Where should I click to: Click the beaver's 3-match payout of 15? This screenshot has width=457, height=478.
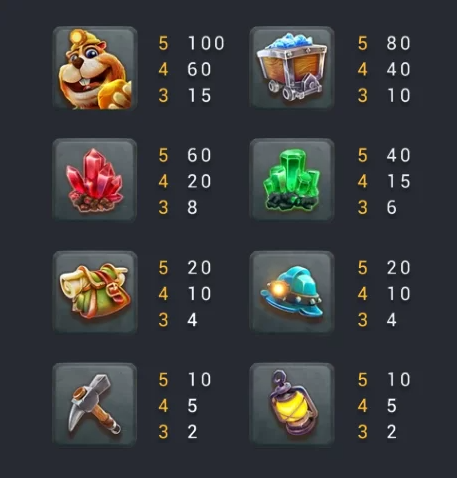pyautogui.click(x=200, y=96)
